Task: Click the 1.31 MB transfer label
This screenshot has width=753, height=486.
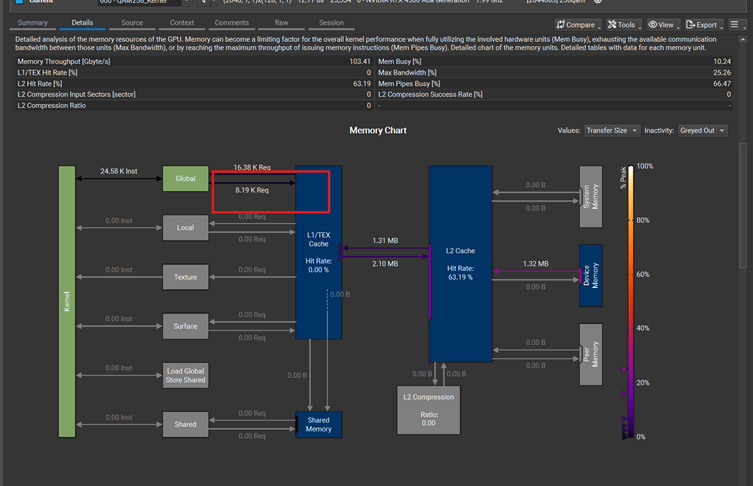Action: pos(385,241)
